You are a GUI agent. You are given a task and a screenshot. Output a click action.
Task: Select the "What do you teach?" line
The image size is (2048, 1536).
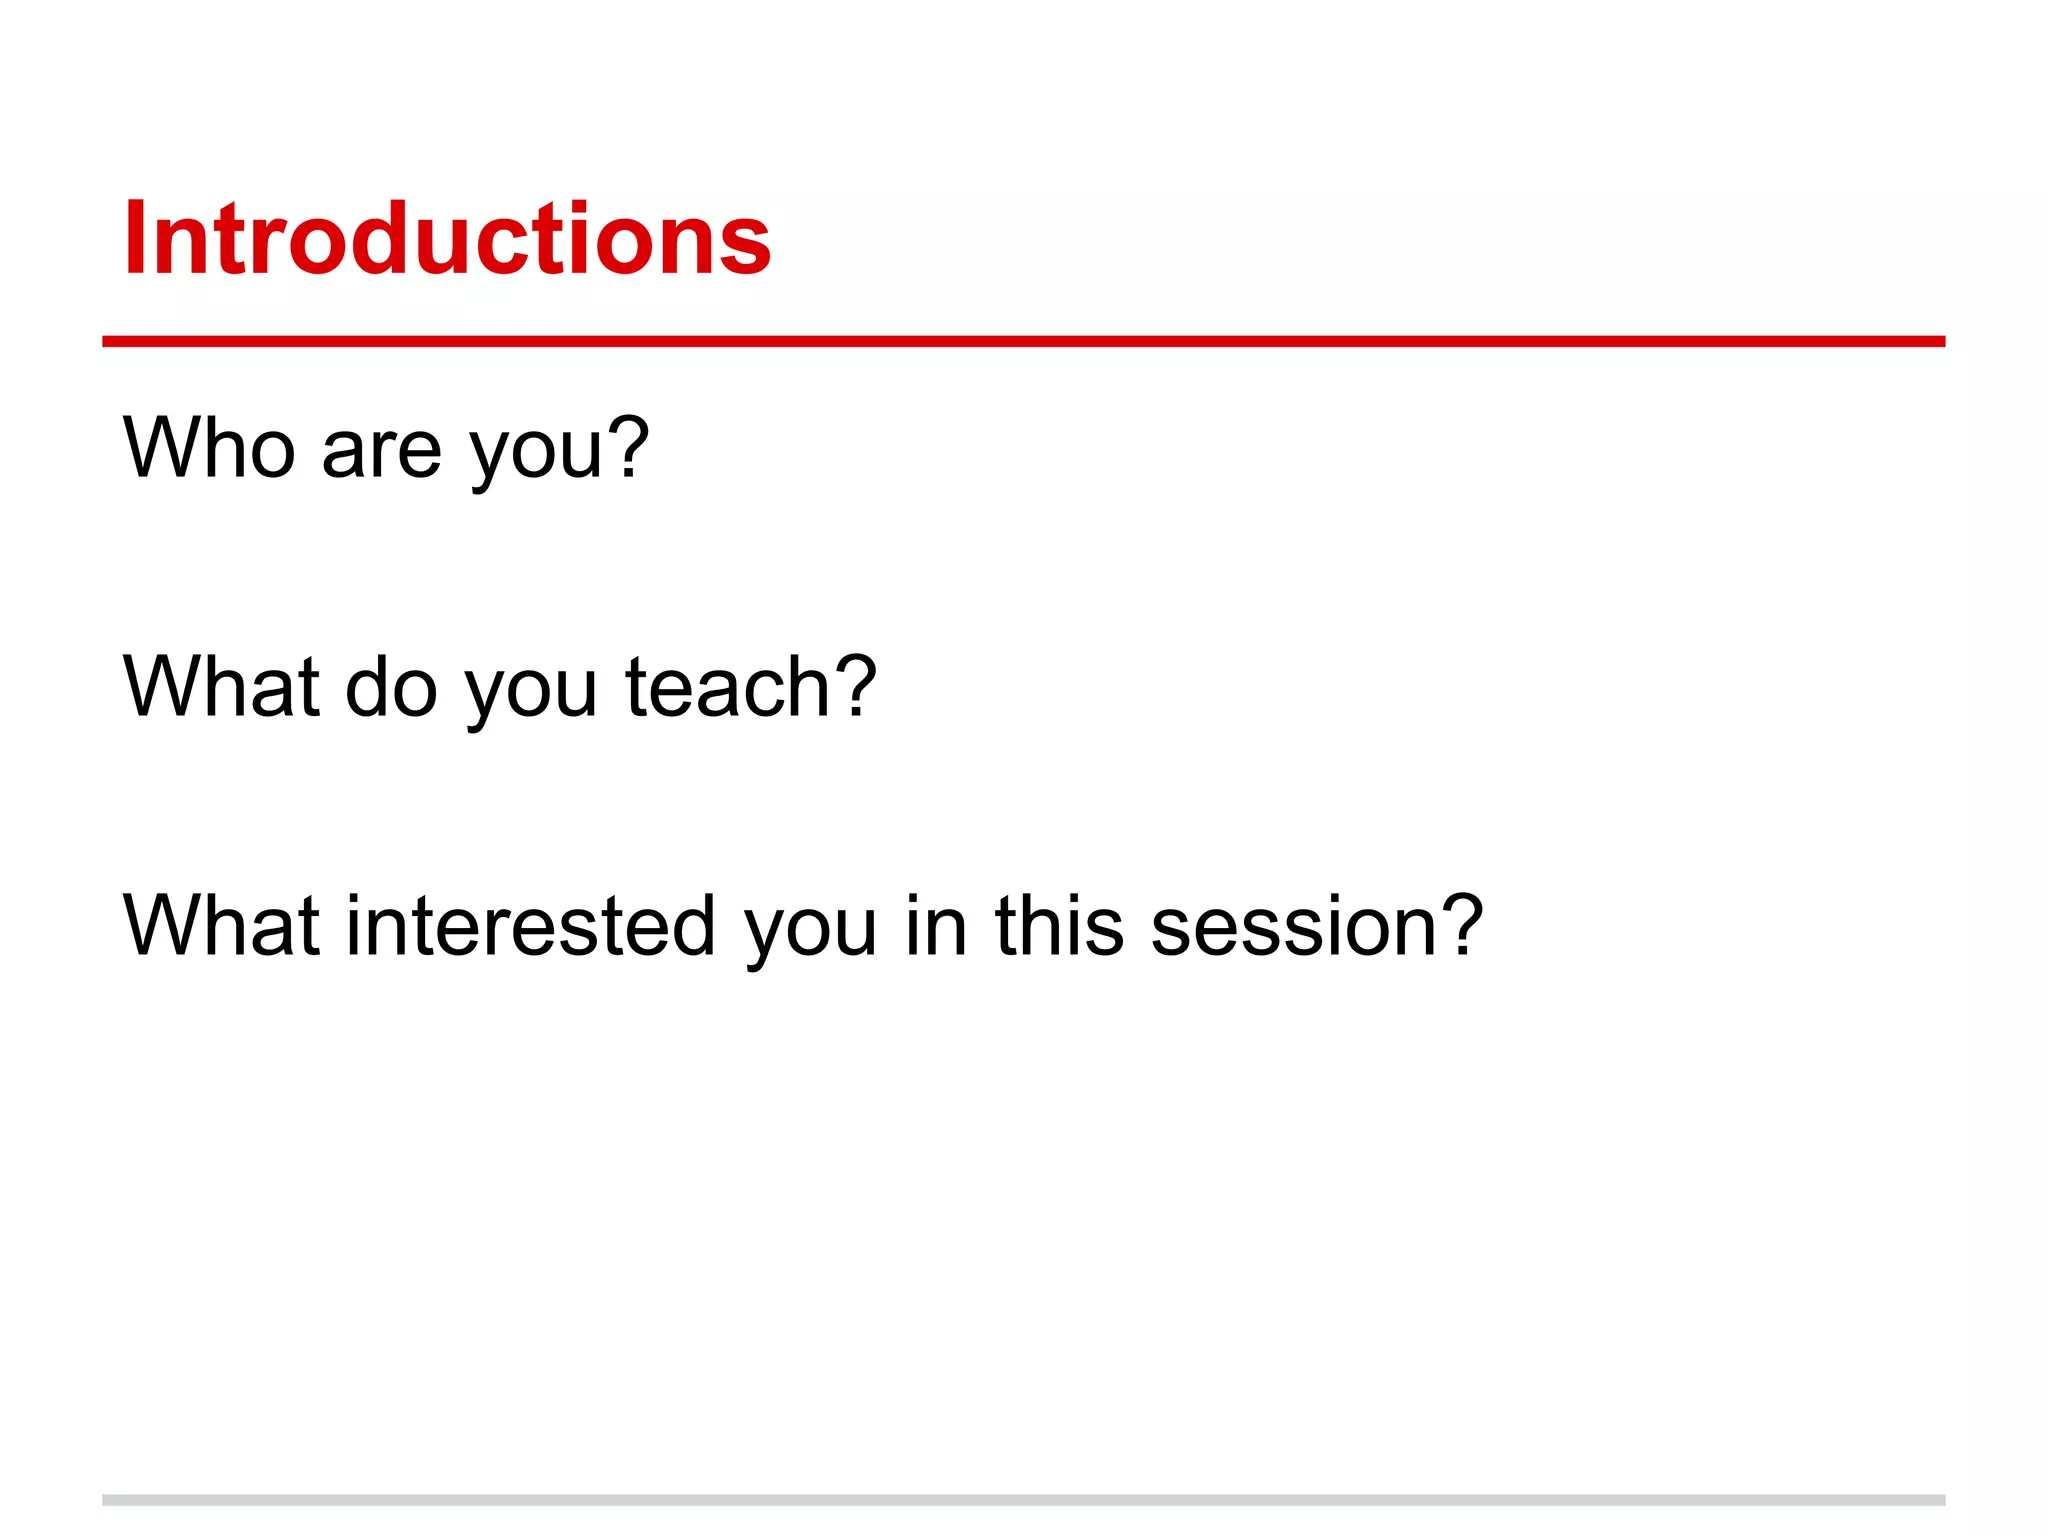pos(499,688)
